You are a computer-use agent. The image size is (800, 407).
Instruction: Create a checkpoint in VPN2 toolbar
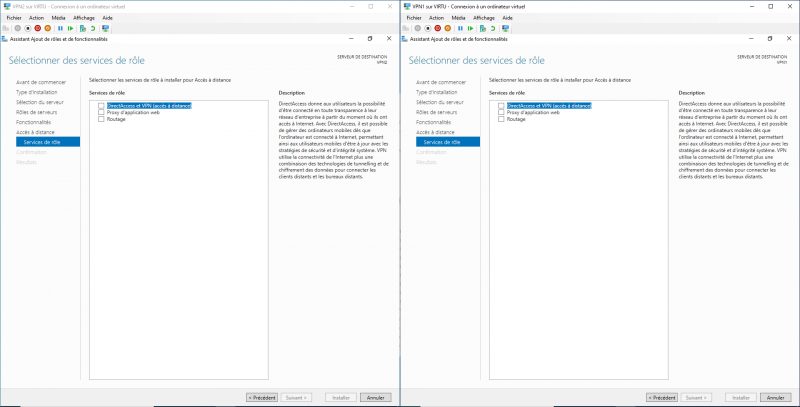point(83,28)
